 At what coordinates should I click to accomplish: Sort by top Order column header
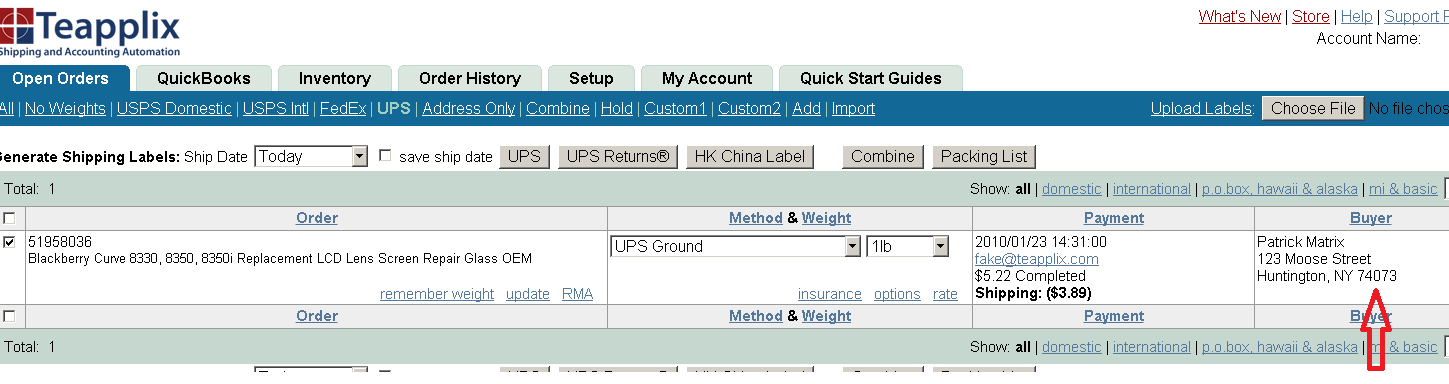(x=317, y=218)
